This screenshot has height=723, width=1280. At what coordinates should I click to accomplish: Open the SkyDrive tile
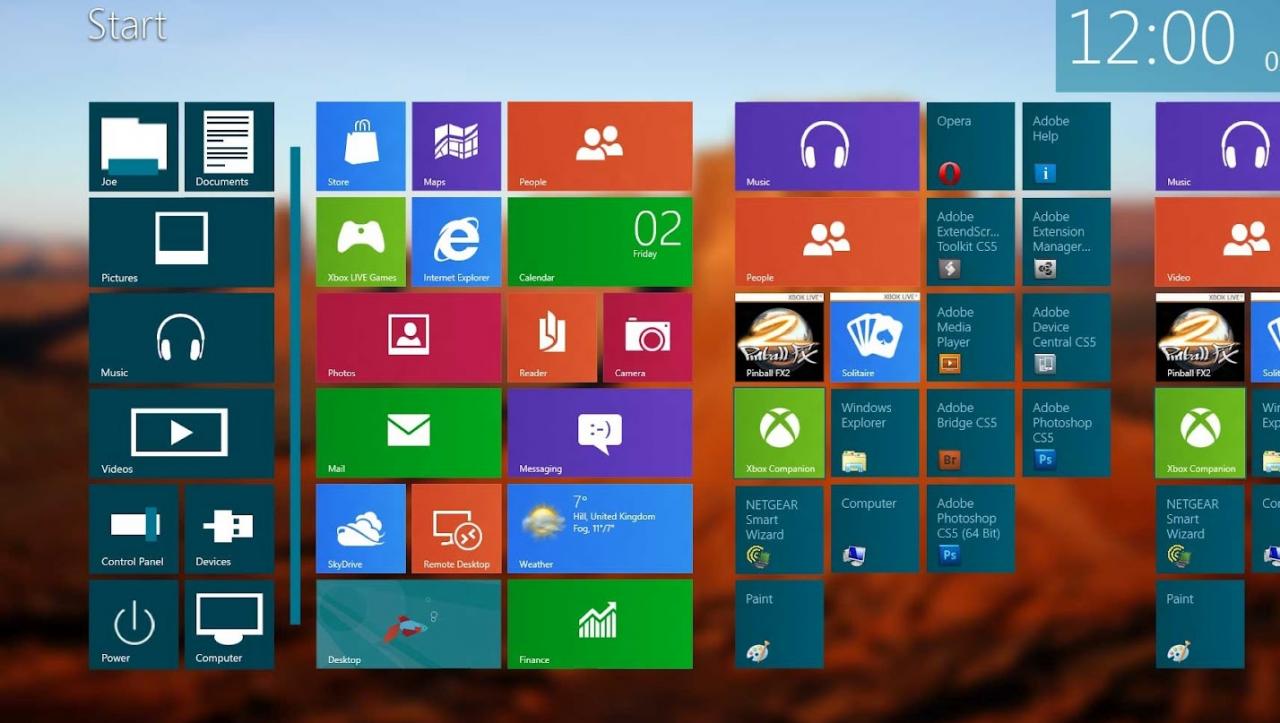coord(361,529)
